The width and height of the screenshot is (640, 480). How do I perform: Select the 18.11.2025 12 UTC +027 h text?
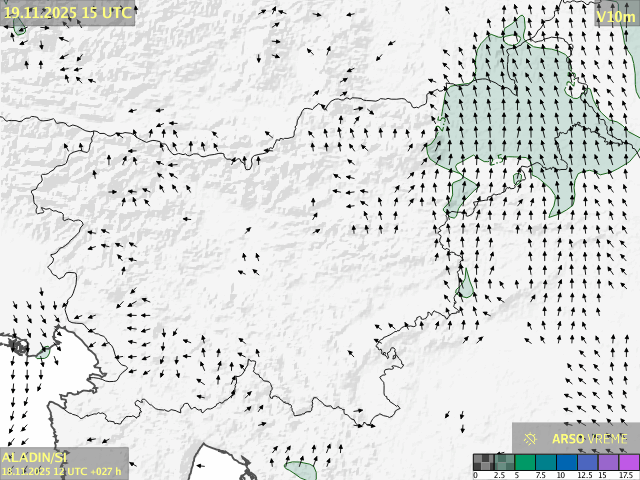point(62,471)
